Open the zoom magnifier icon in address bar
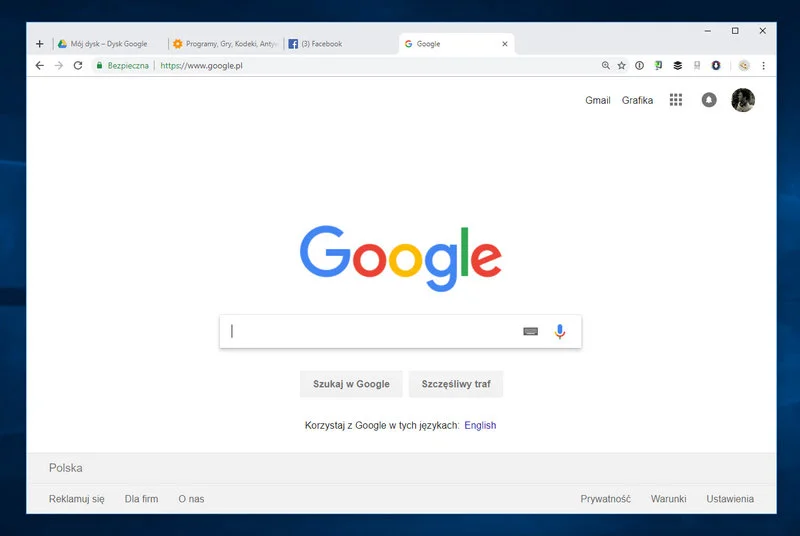The width and height of the screenshot is (800, 536). point(606,65)
